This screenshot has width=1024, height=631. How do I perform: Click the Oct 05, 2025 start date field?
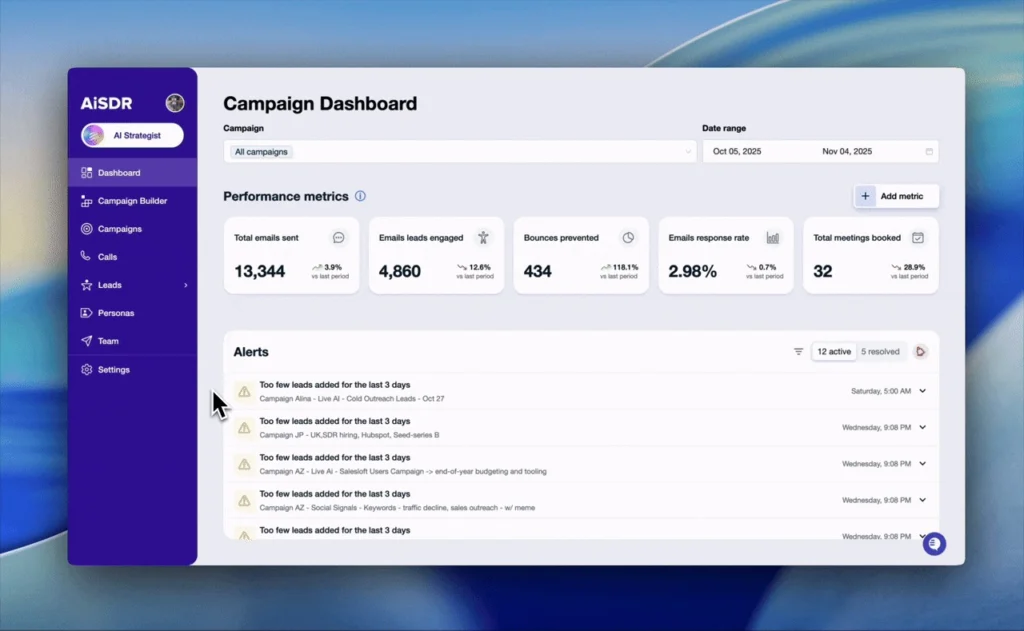pyautogui.click(x=738, y=152)
